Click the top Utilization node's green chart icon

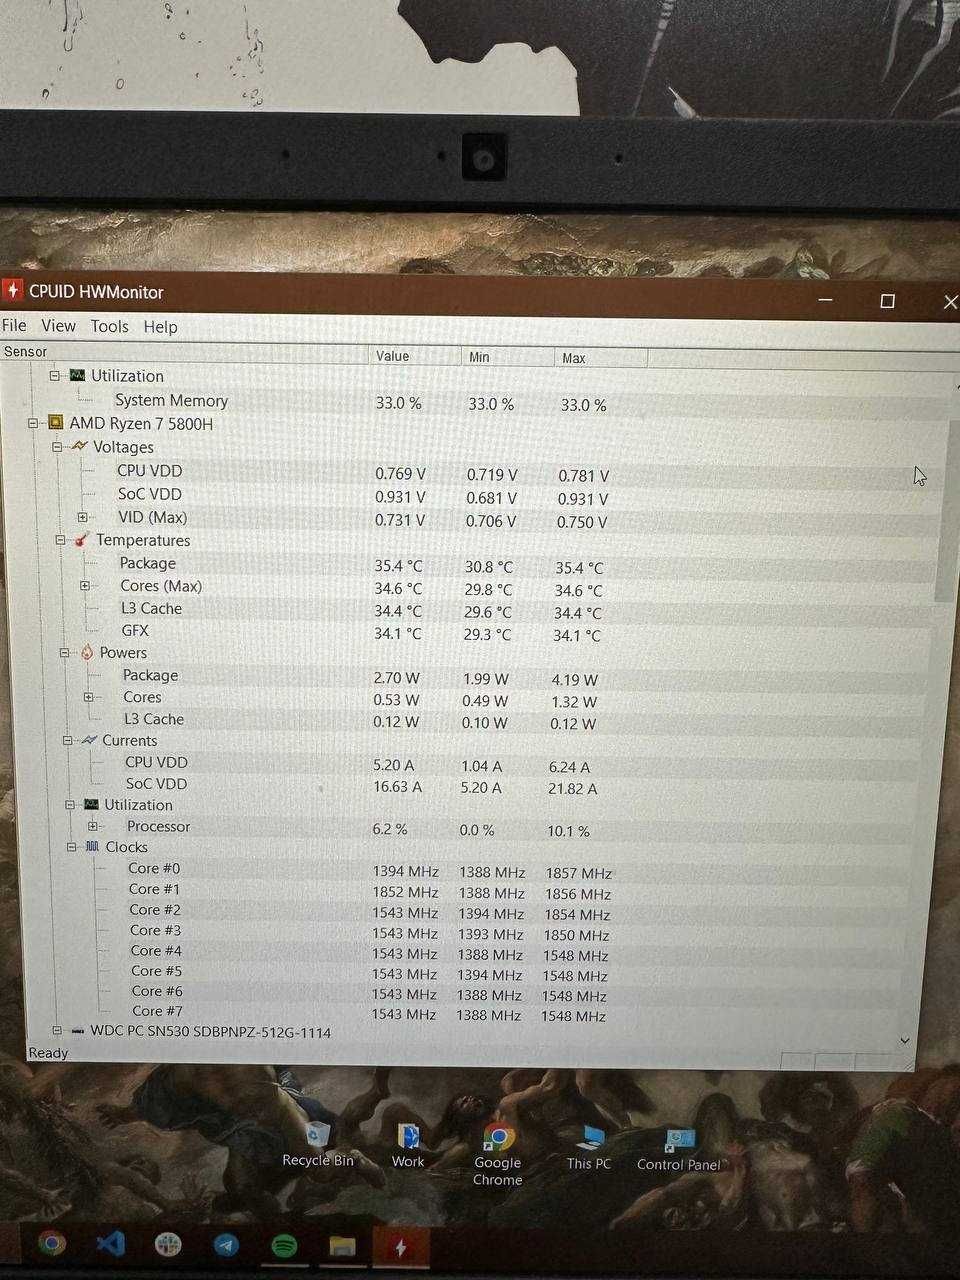77,375
